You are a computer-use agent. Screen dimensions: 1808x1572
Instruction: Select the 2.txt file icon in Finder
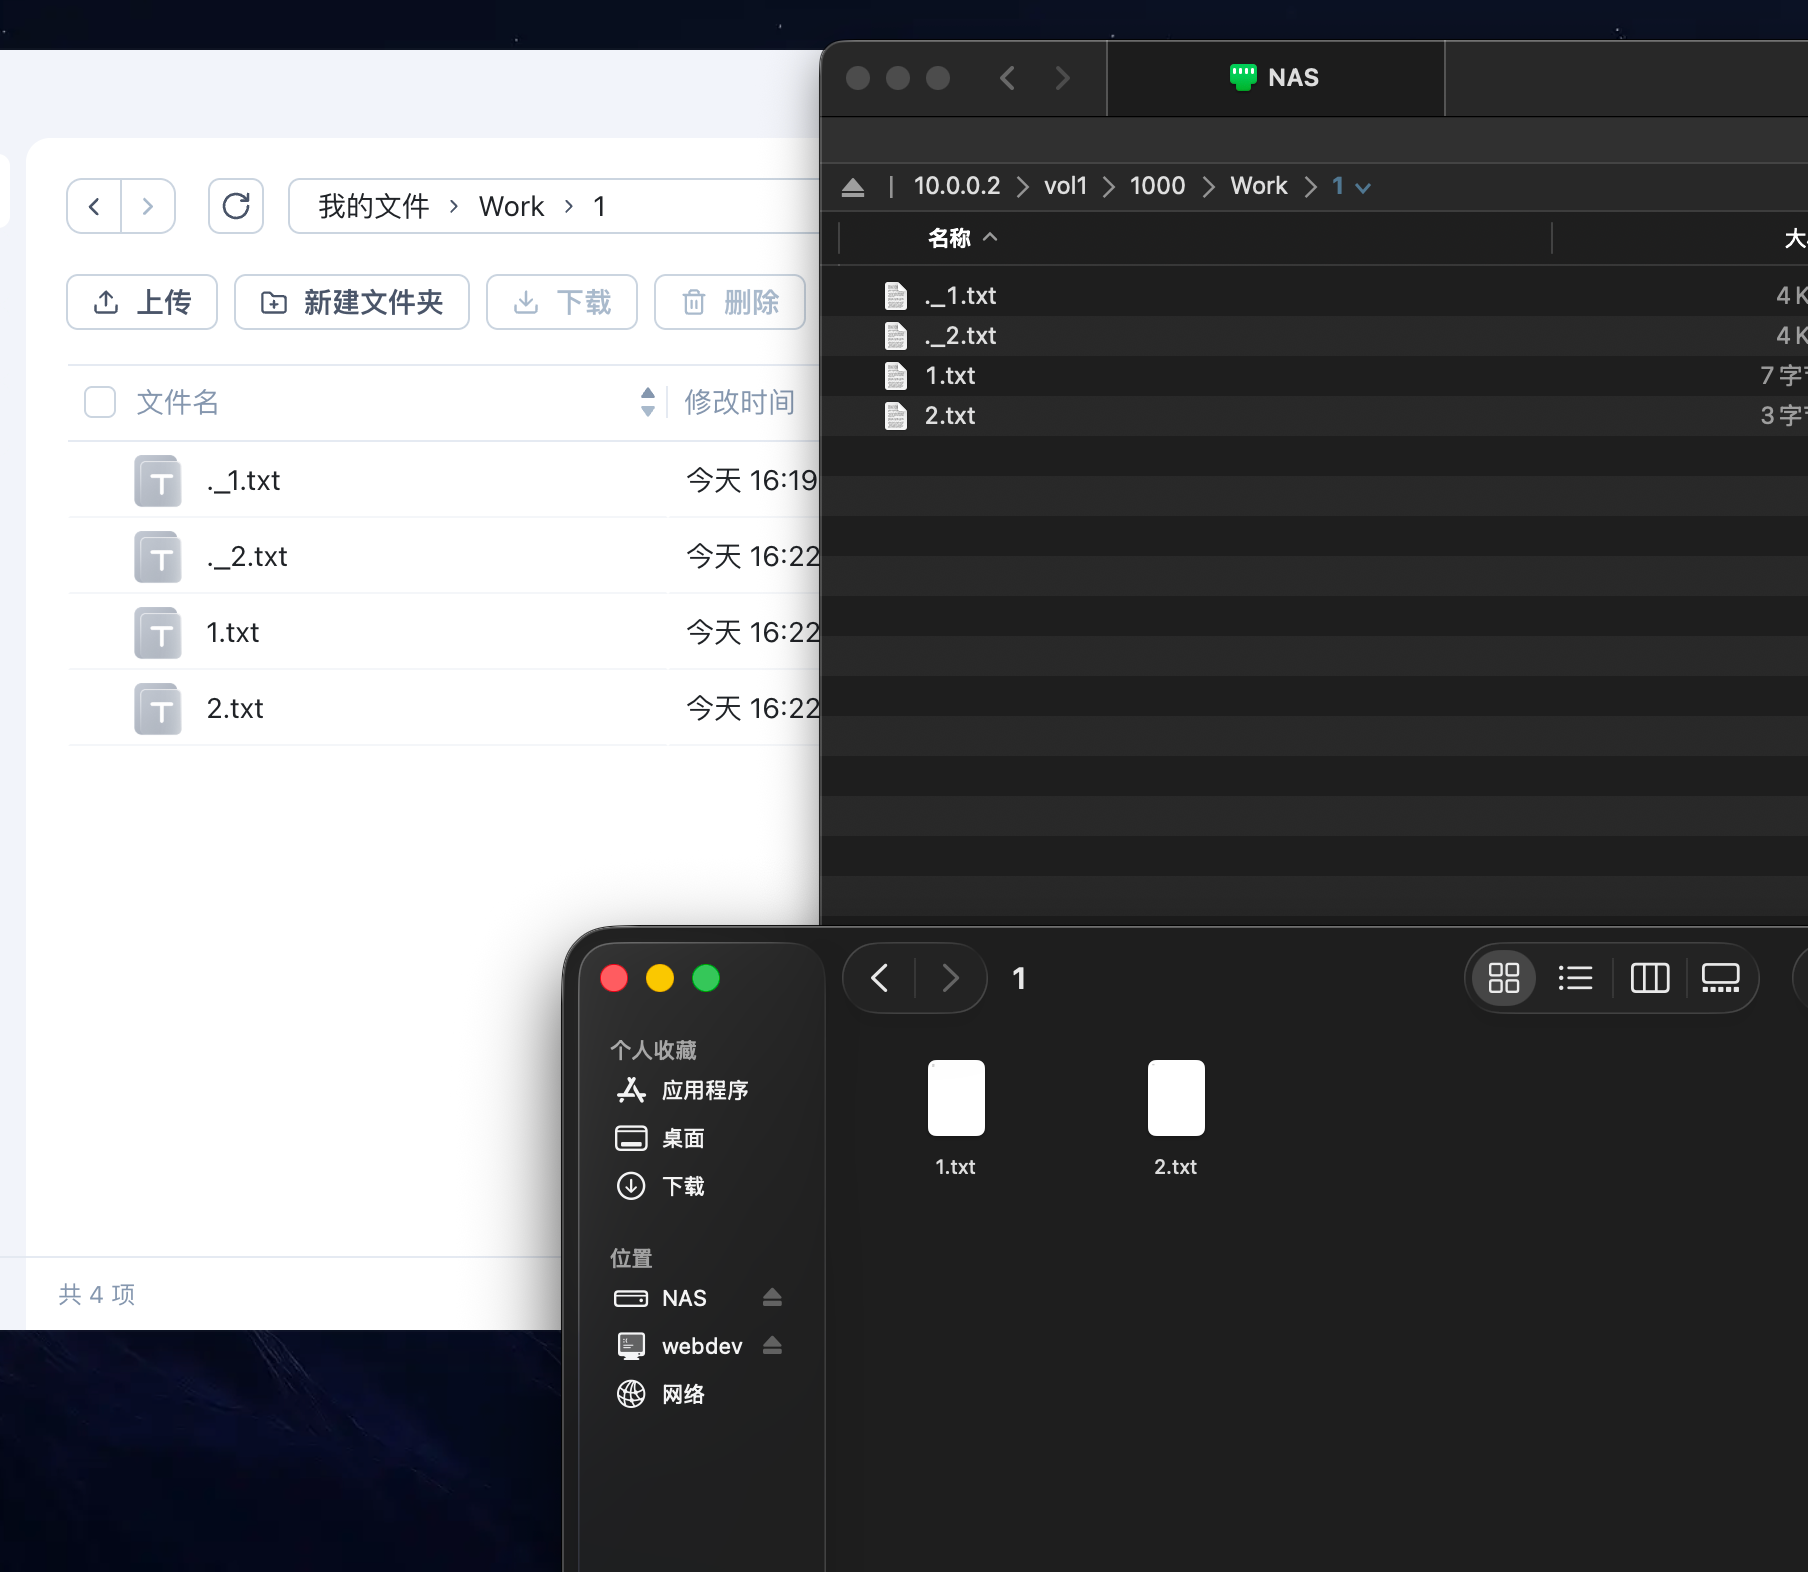(x=1176, y=1098)
